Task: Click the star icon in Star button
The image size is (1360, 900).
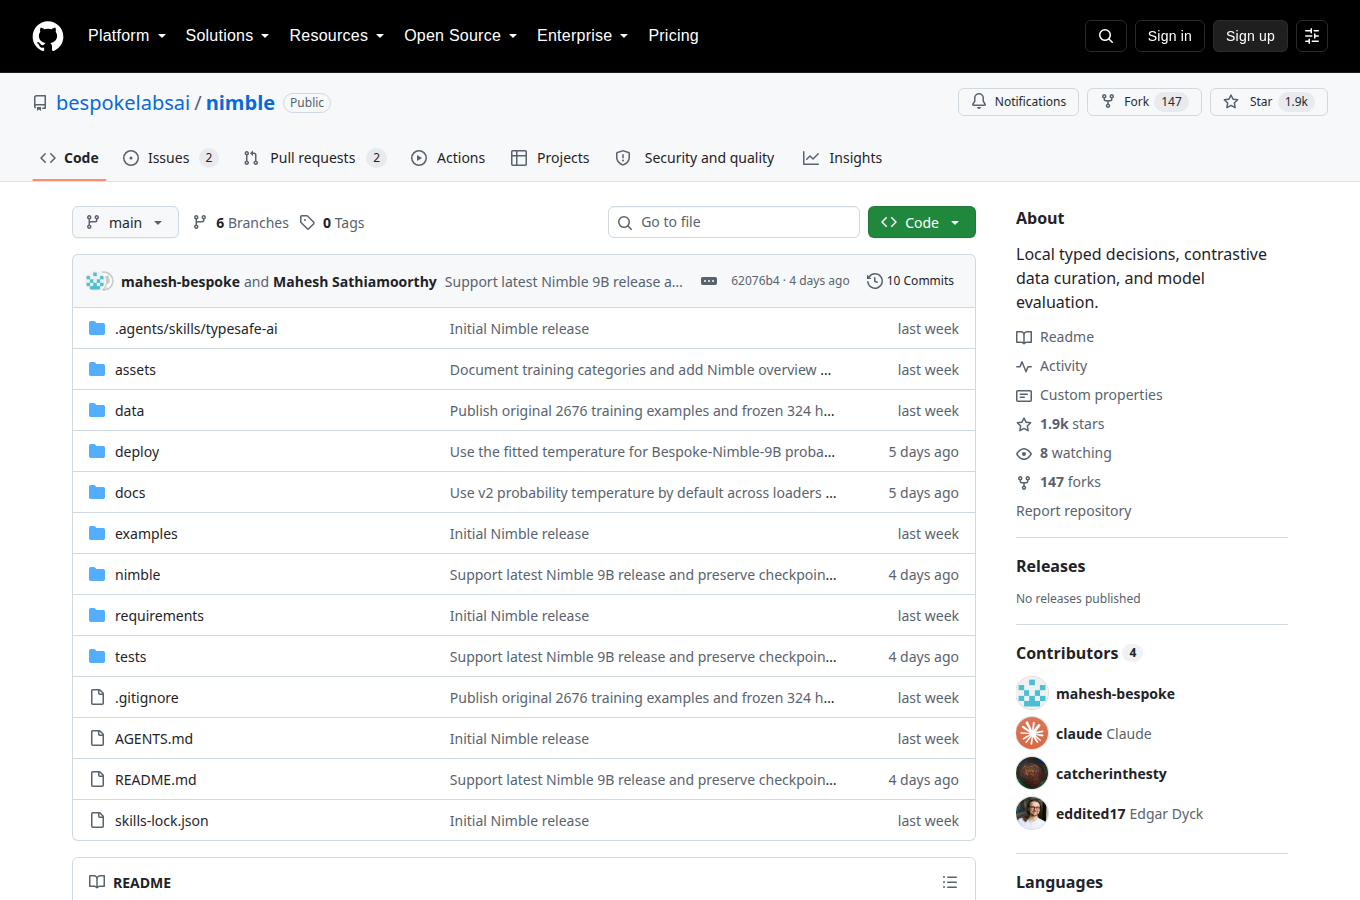Action: pyautogui.click(x=1231, y=102)
